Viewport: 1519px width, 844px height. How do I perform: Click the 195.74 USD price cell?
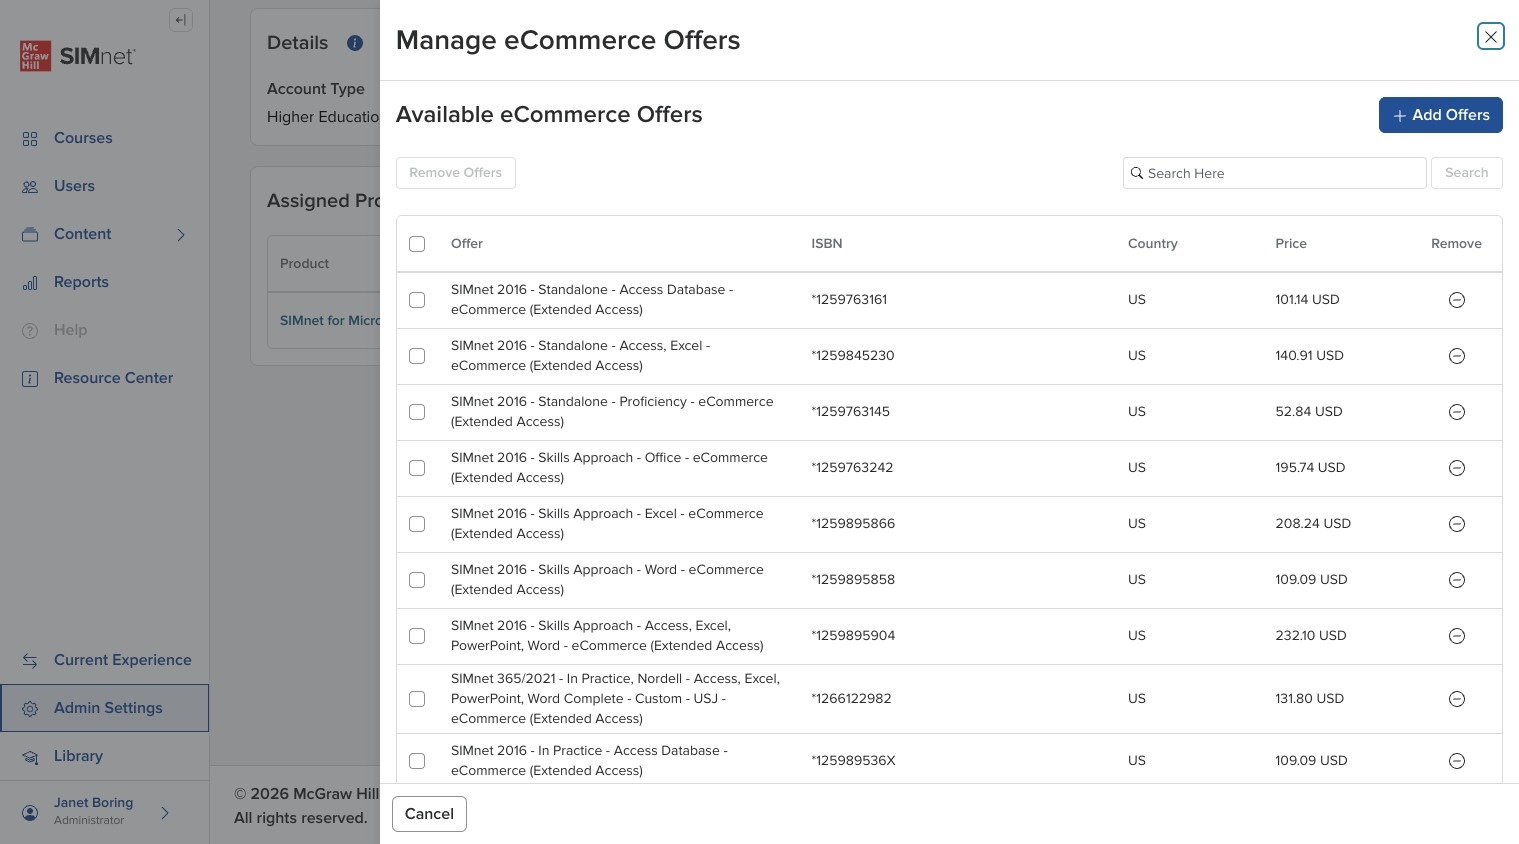tap(1310, 468)
